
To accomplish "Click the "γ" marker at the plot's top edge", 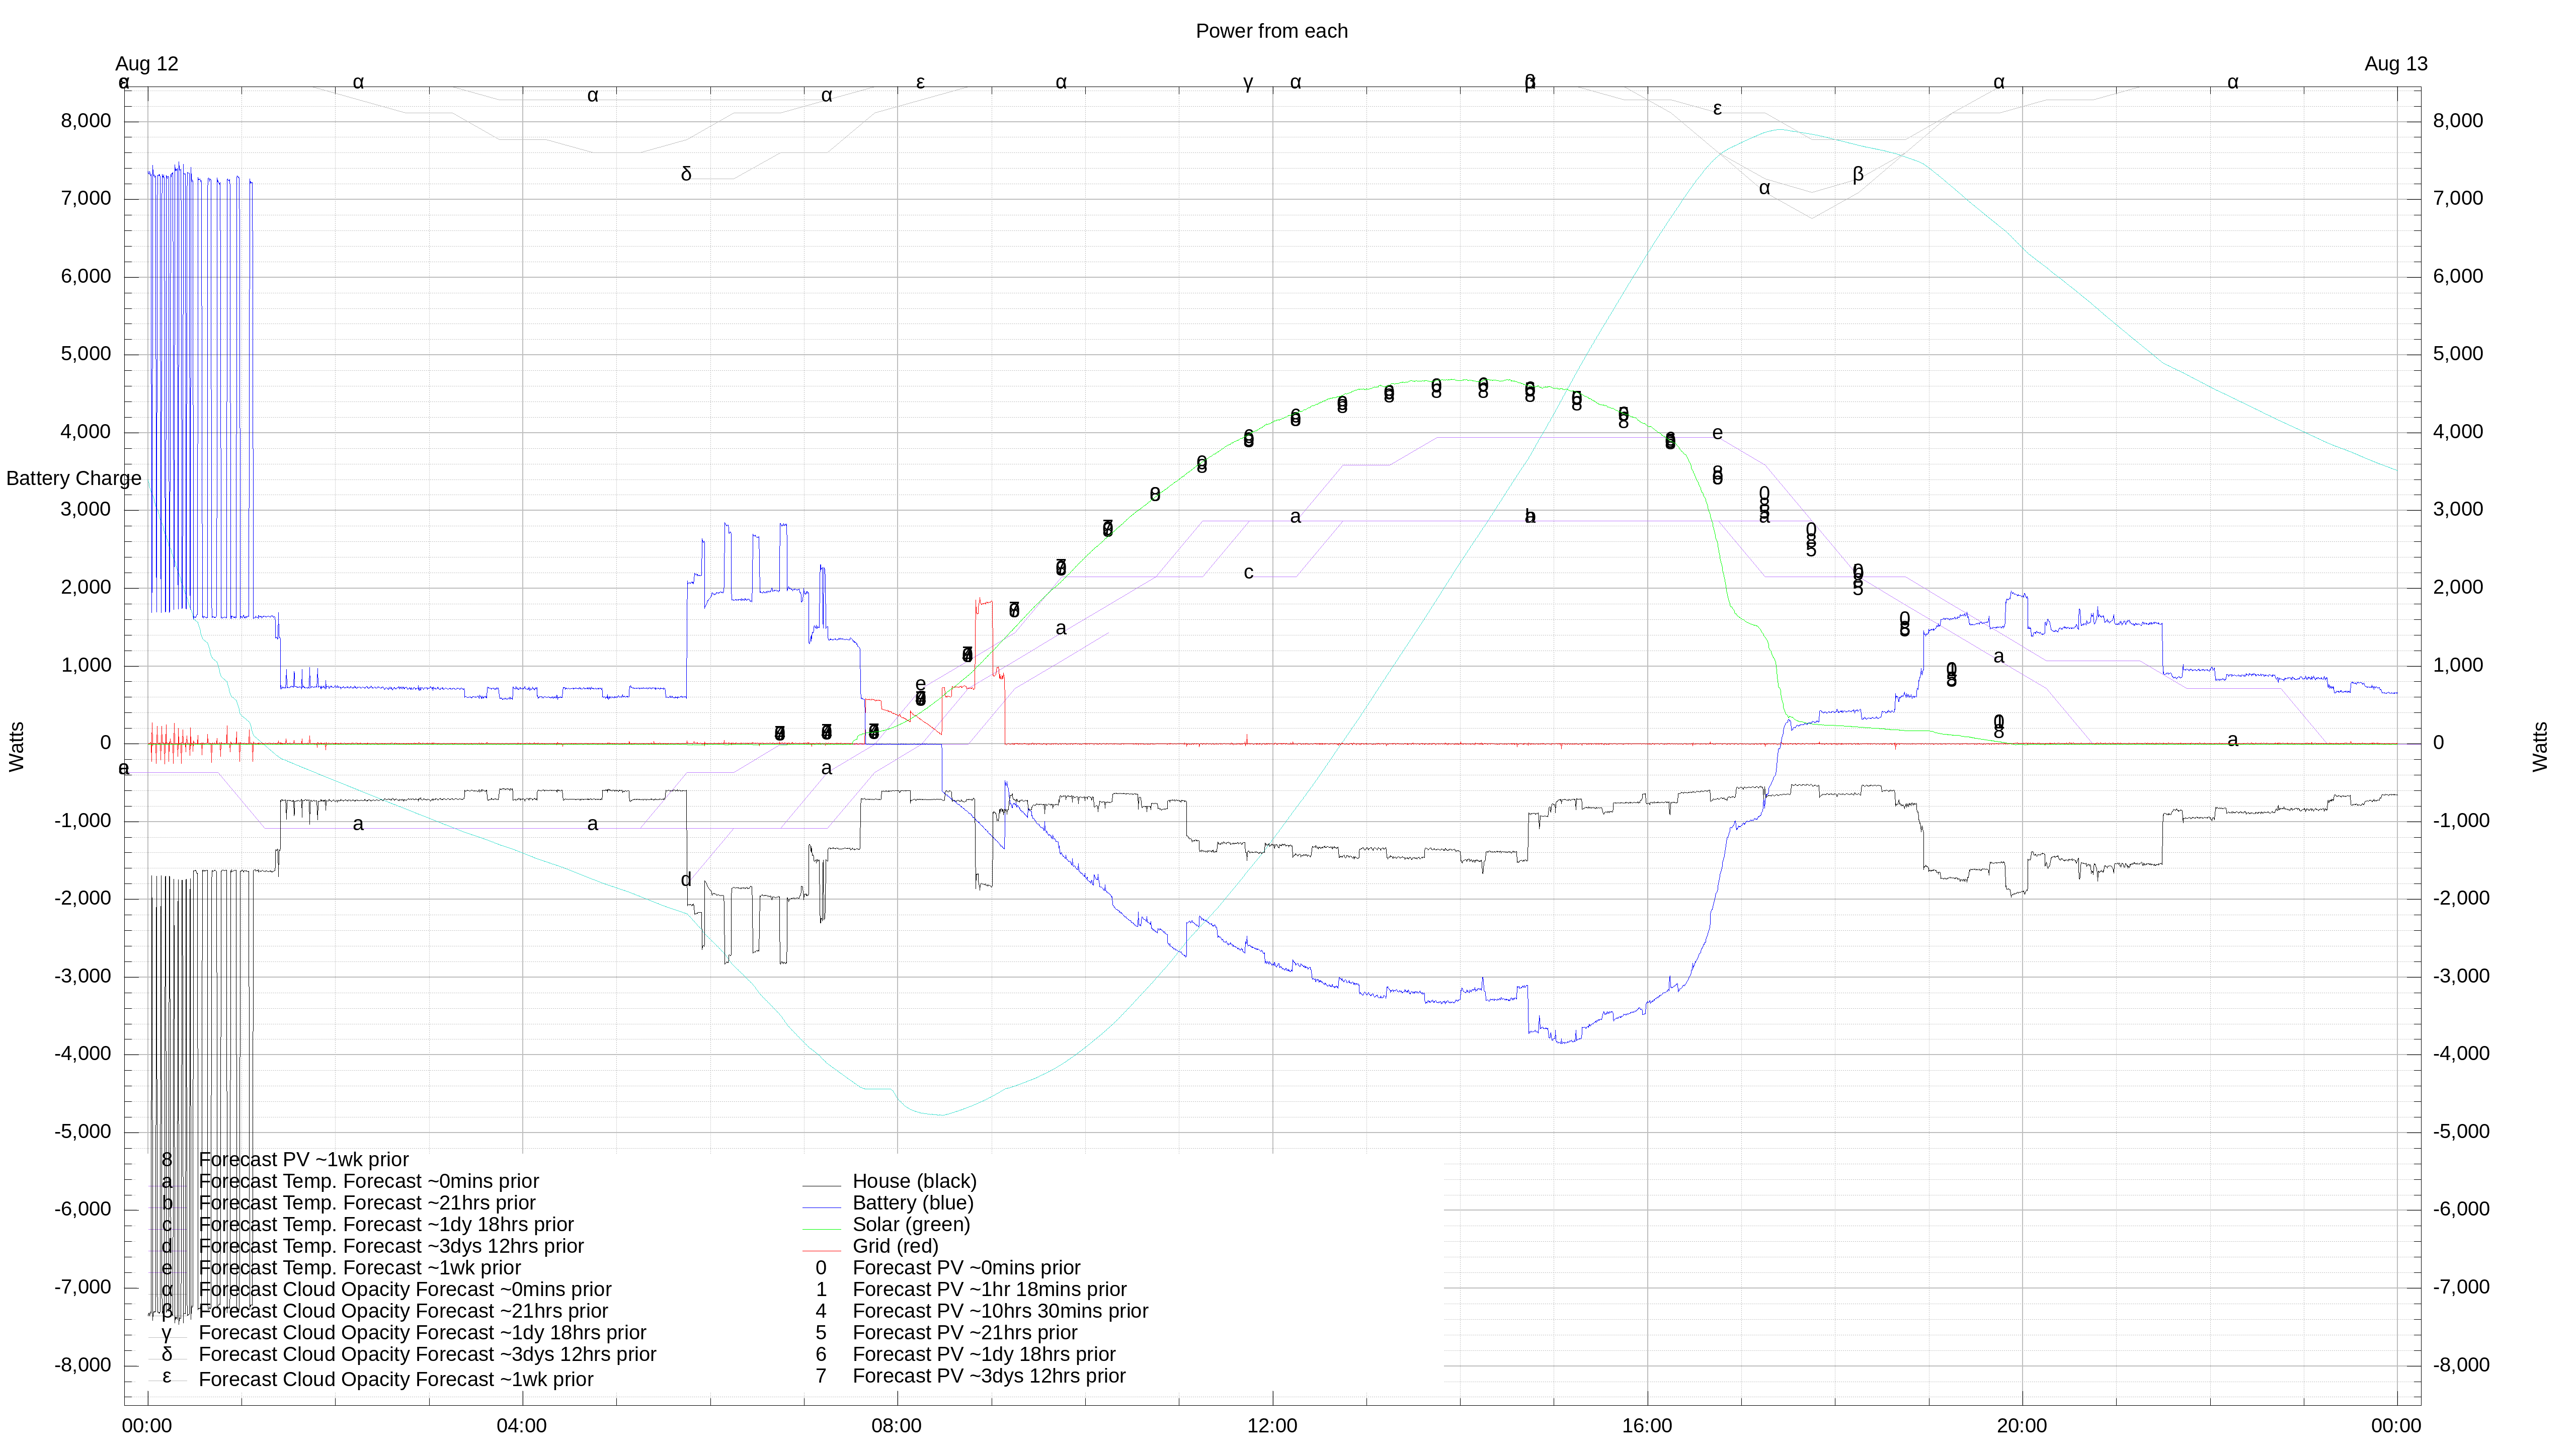I will coord(1248,83).
